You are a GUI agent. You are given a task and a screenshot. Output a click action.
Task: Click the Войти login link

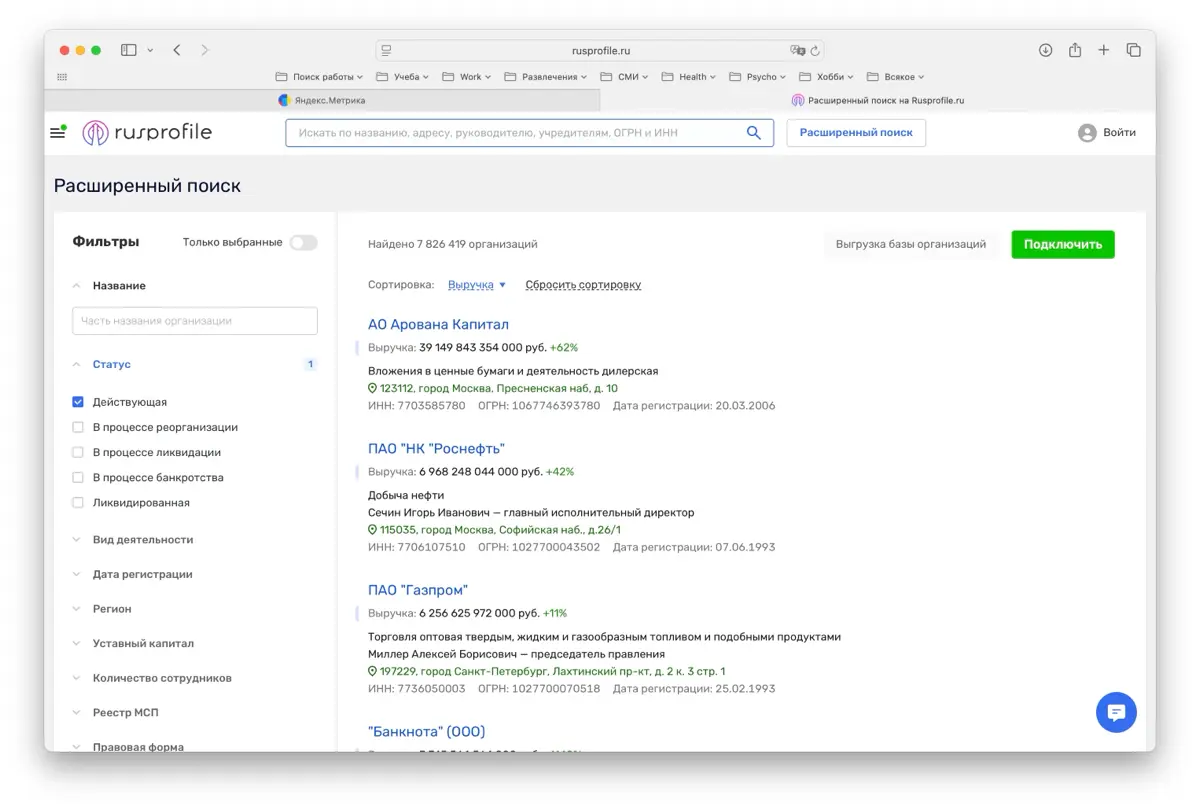click(1119, 133)
